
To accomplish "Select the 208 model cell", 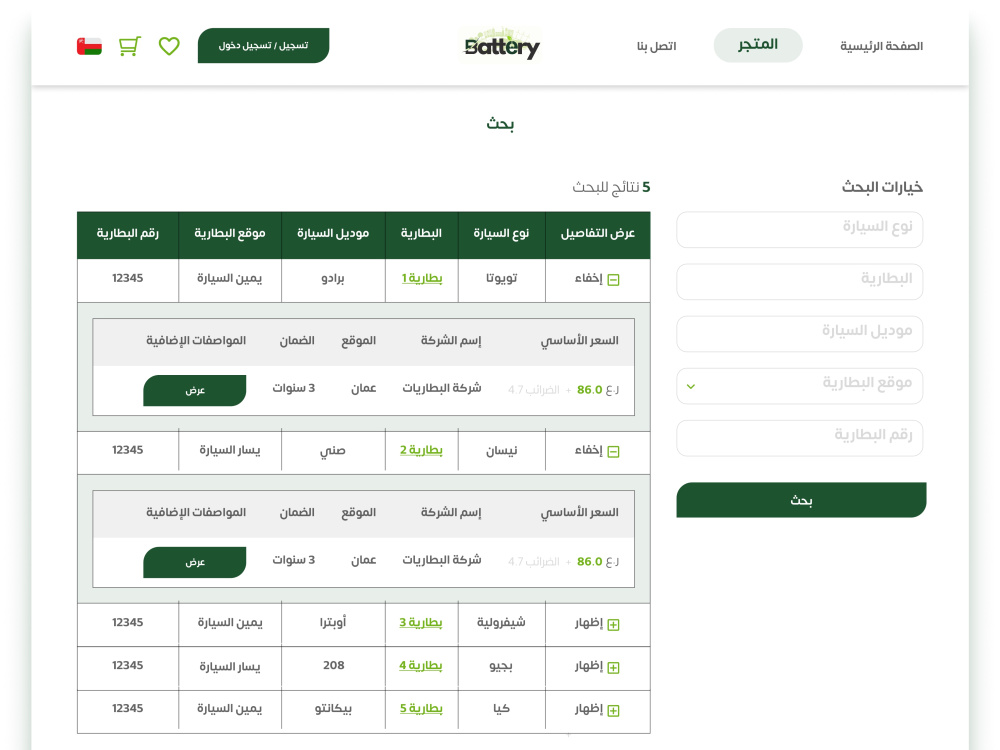I will point(333,666).
